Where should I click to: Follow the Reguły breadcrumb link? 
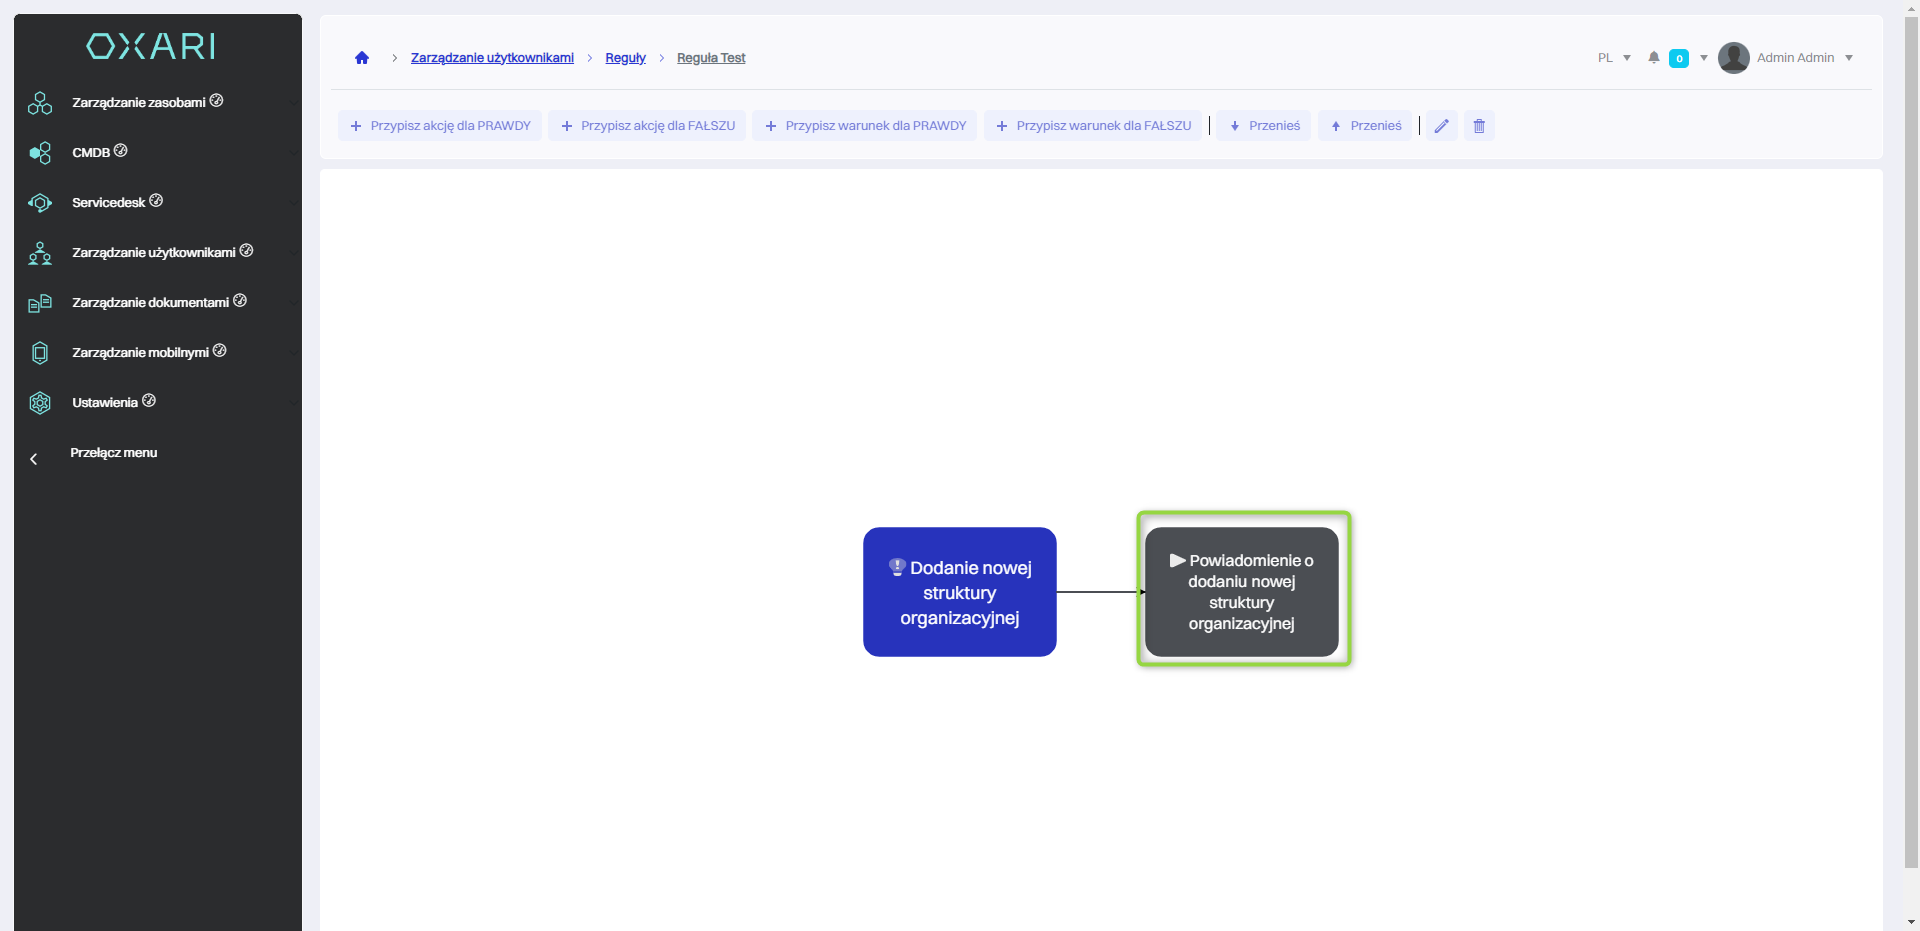625,58
